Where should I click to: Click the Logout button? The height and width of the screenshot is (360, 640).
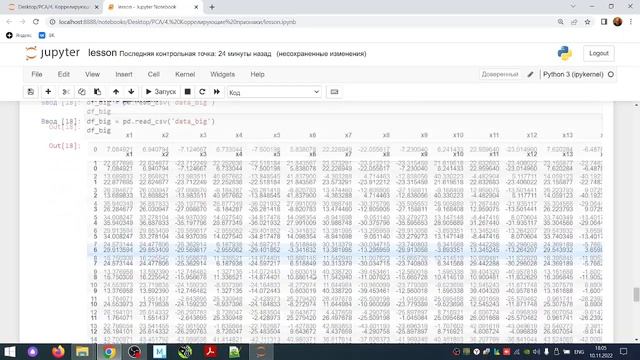coord(598,53)
